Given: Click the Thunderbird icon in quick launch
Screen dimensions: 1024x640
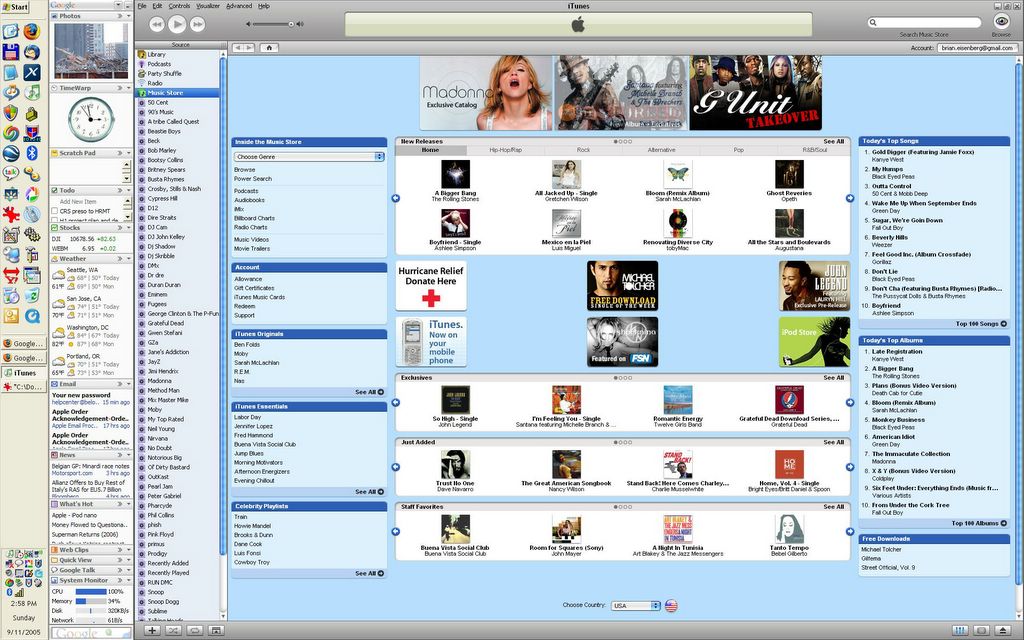Looking at the screenshot, I should coord(31,52).
